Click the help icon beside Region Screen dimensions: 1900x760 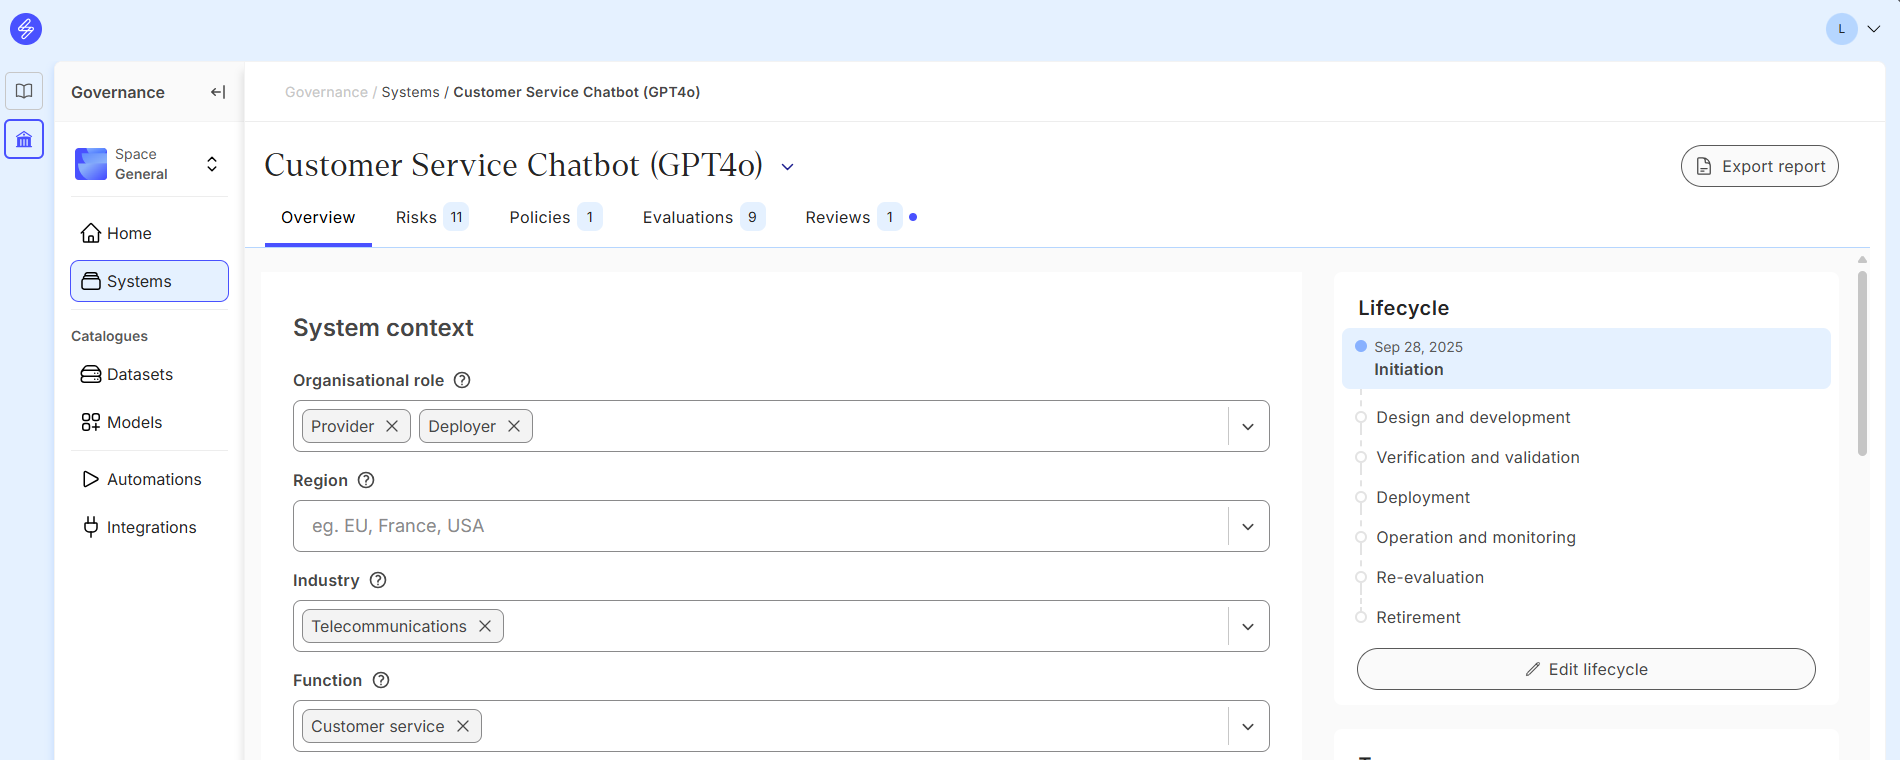tap(366, 480)
